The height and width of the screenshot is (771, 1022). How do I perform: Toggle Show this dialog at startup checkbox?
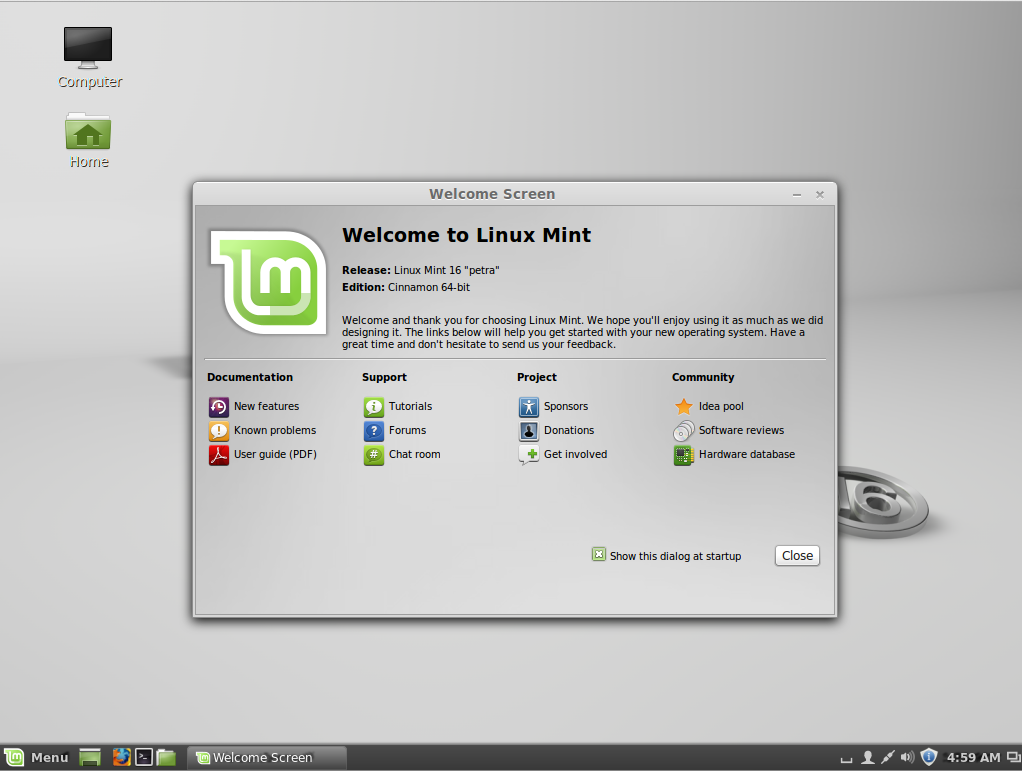click(x=598, y=555)
